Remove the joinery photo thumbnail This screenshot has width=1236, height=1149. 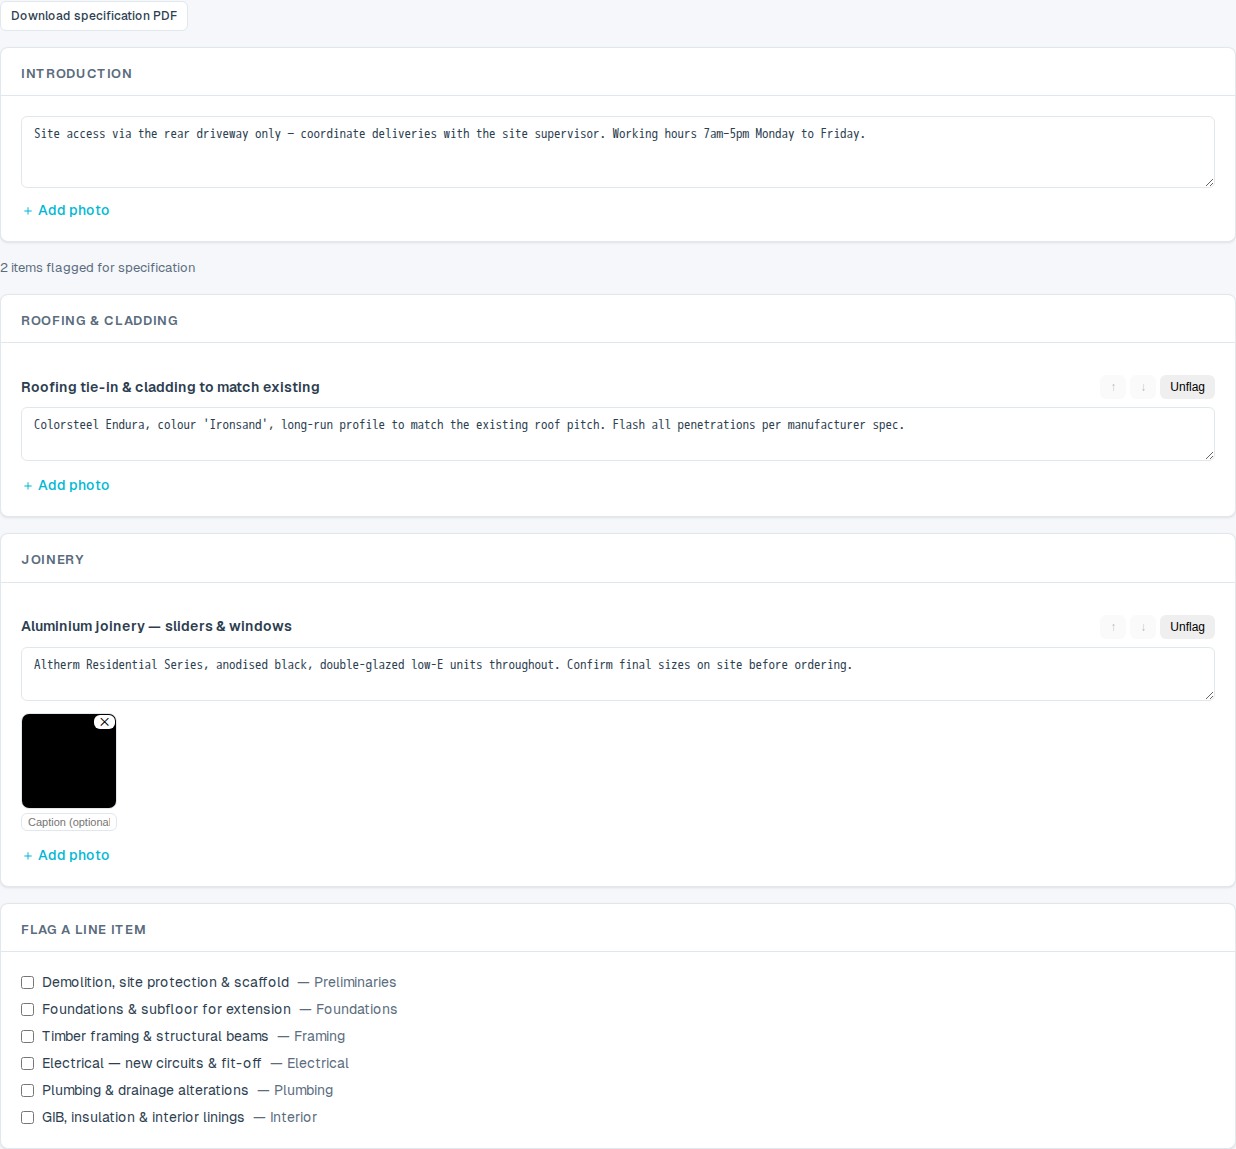pyautogui.click(x=105, y=722)
